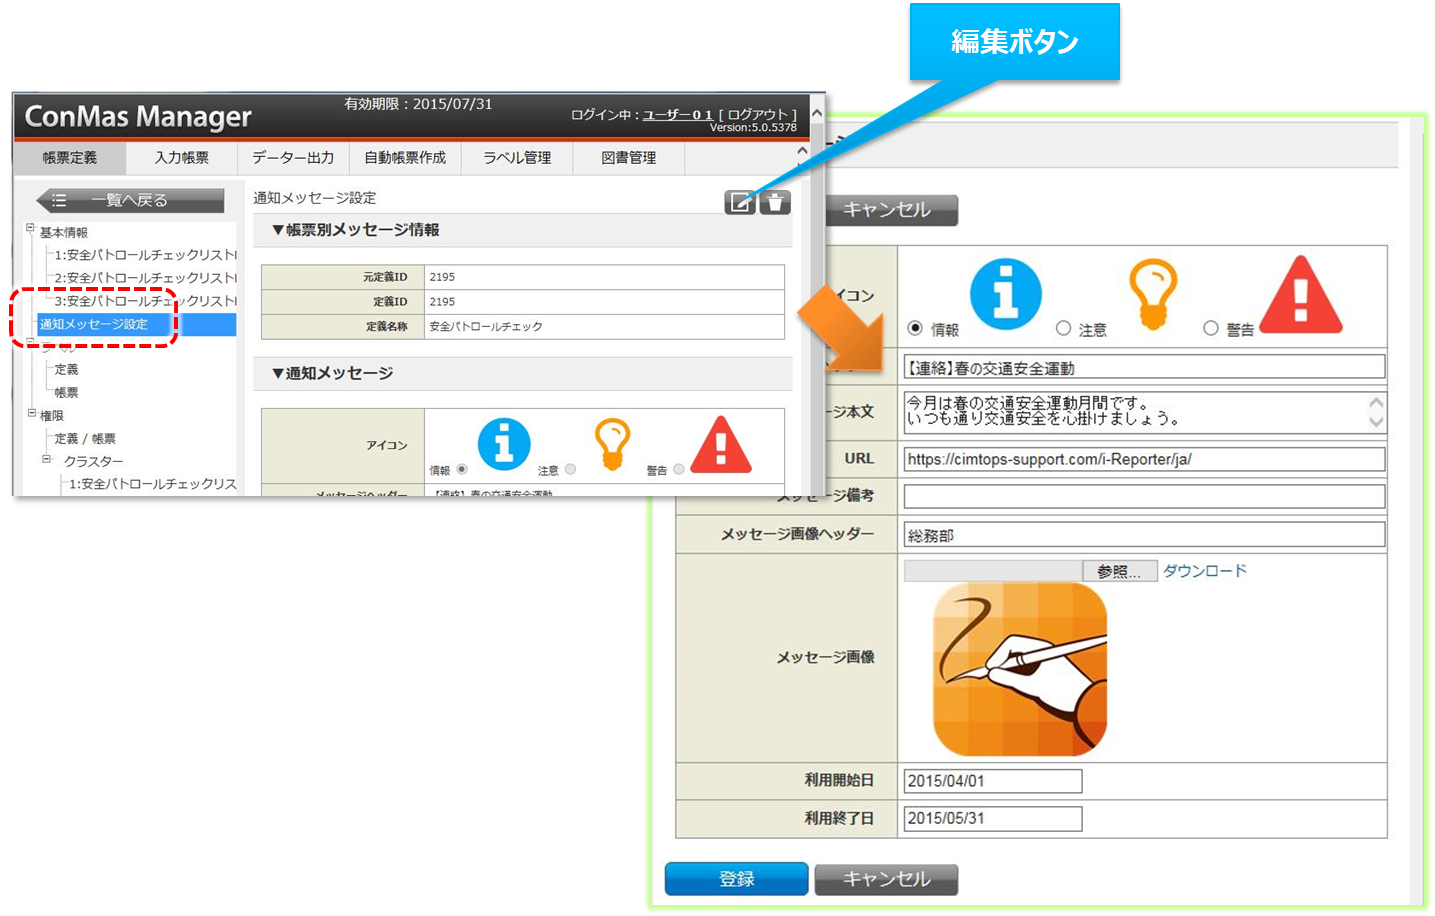
Task: Click the 一覧へ戻る back-to-list button
Action: pos(130,200)
